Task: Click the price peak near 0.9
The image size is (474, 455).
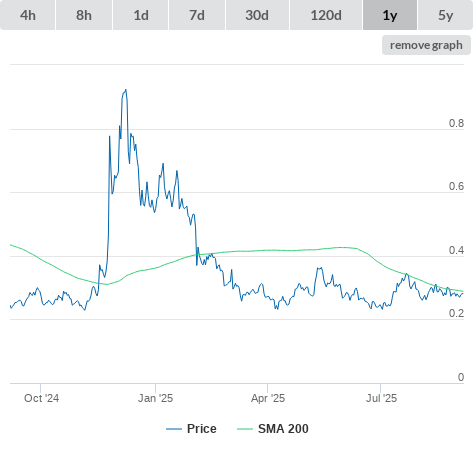Action: pyautogui.click(x=126, y=90)
